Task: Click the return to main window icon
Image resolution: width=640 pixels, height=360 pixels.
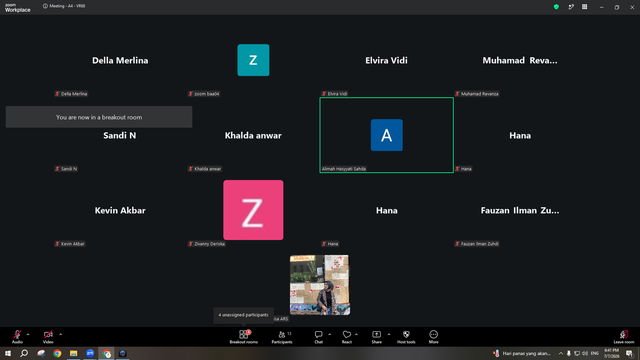Action: [571, 7]
